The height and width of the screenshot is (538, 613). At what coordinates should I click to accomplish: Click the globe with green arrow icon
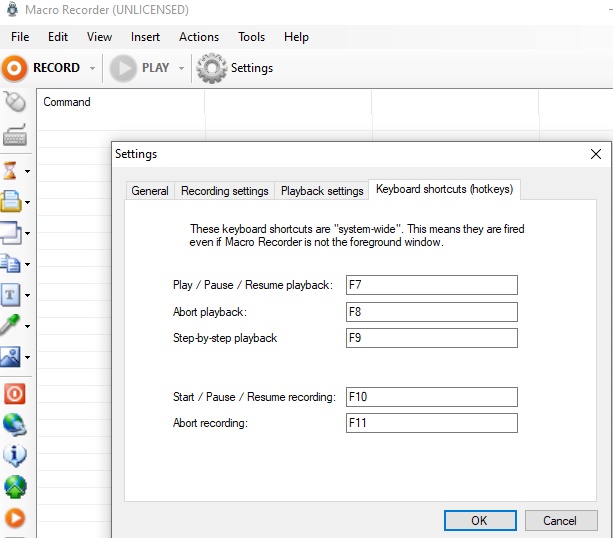point(15,487)
